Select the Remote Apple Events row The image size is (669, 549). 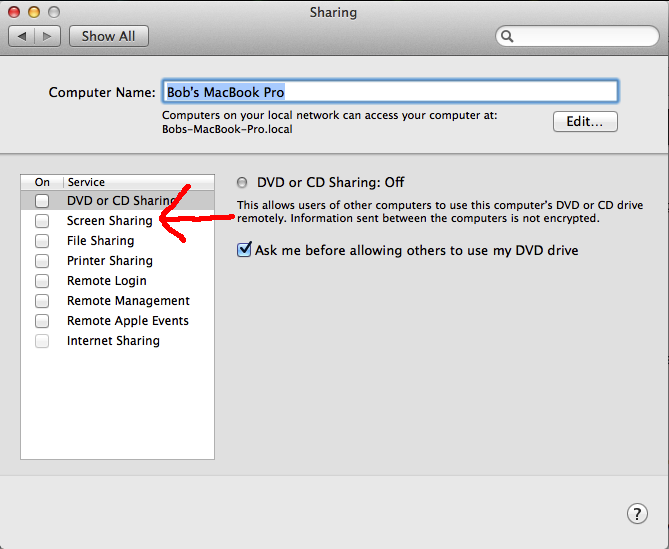point(117,321)
